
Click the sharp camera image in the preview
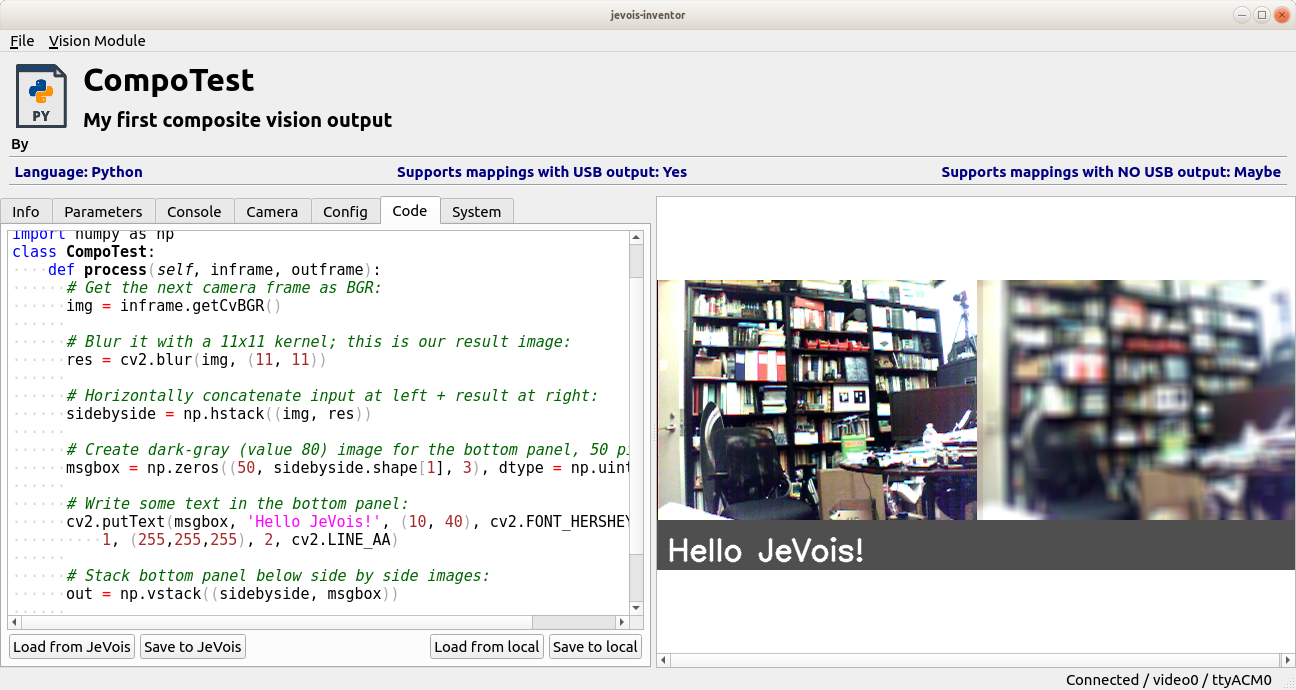[x=817, y=400]
